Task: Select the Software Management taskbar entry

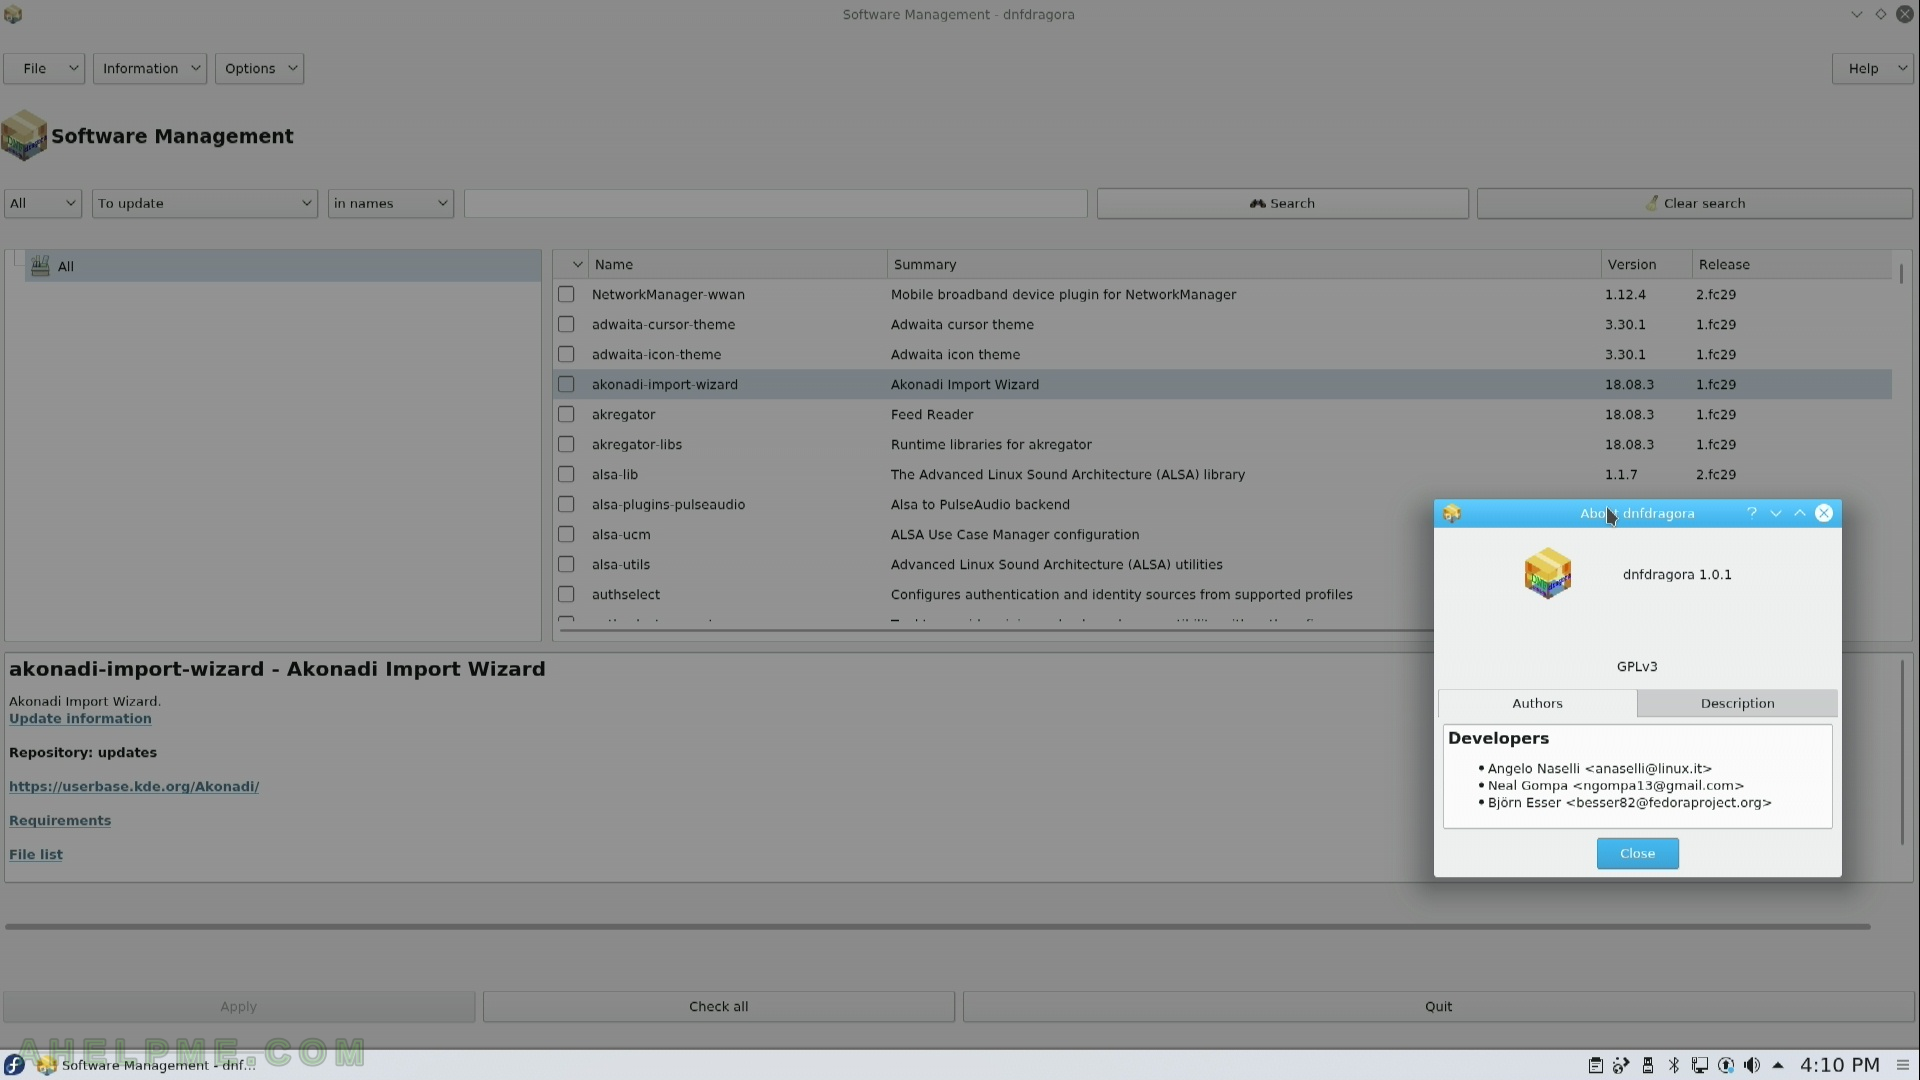Action: pyautogui.click(x=148, y=1065)
